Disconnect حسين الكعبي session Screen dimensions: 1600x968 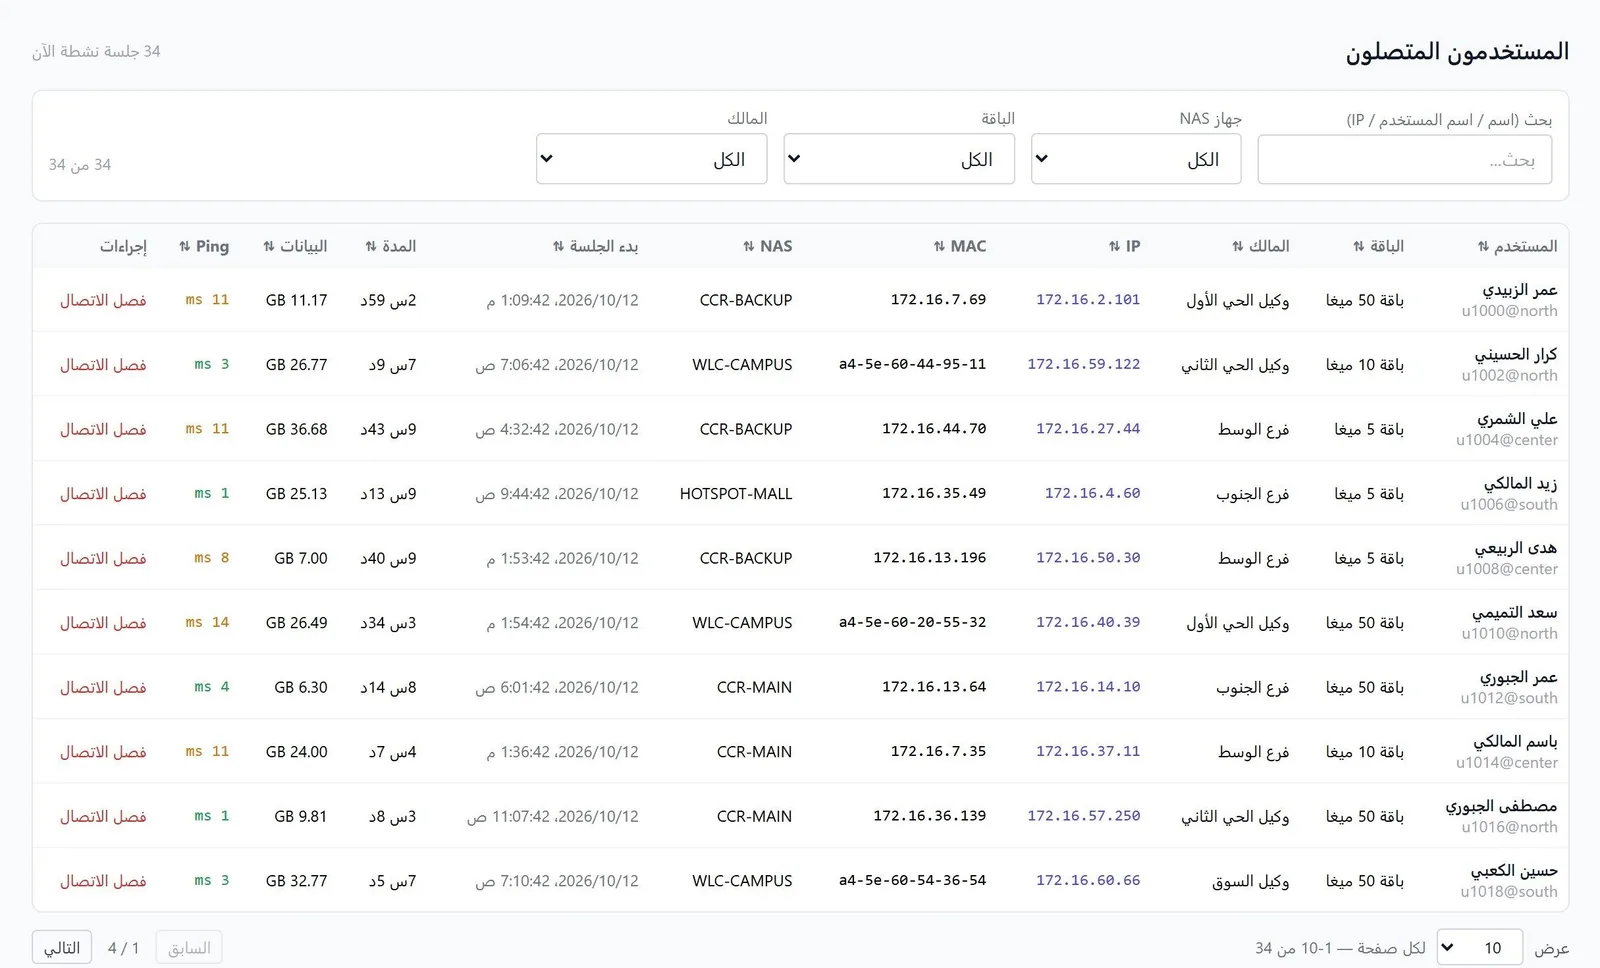[x=103, y=881]
